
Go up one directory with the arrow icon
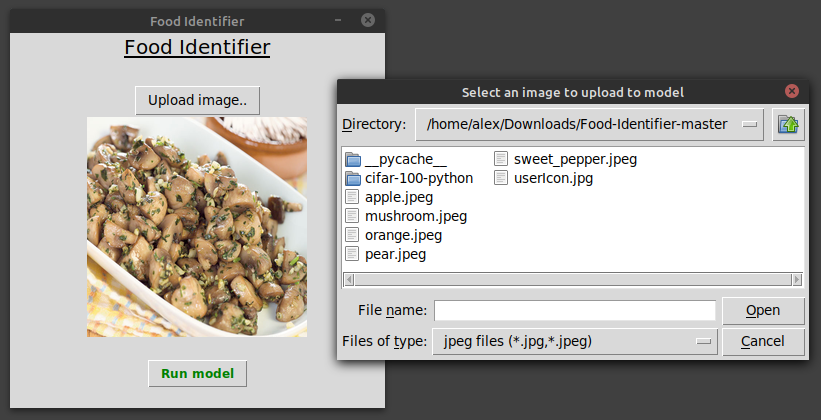pos(788,125)
